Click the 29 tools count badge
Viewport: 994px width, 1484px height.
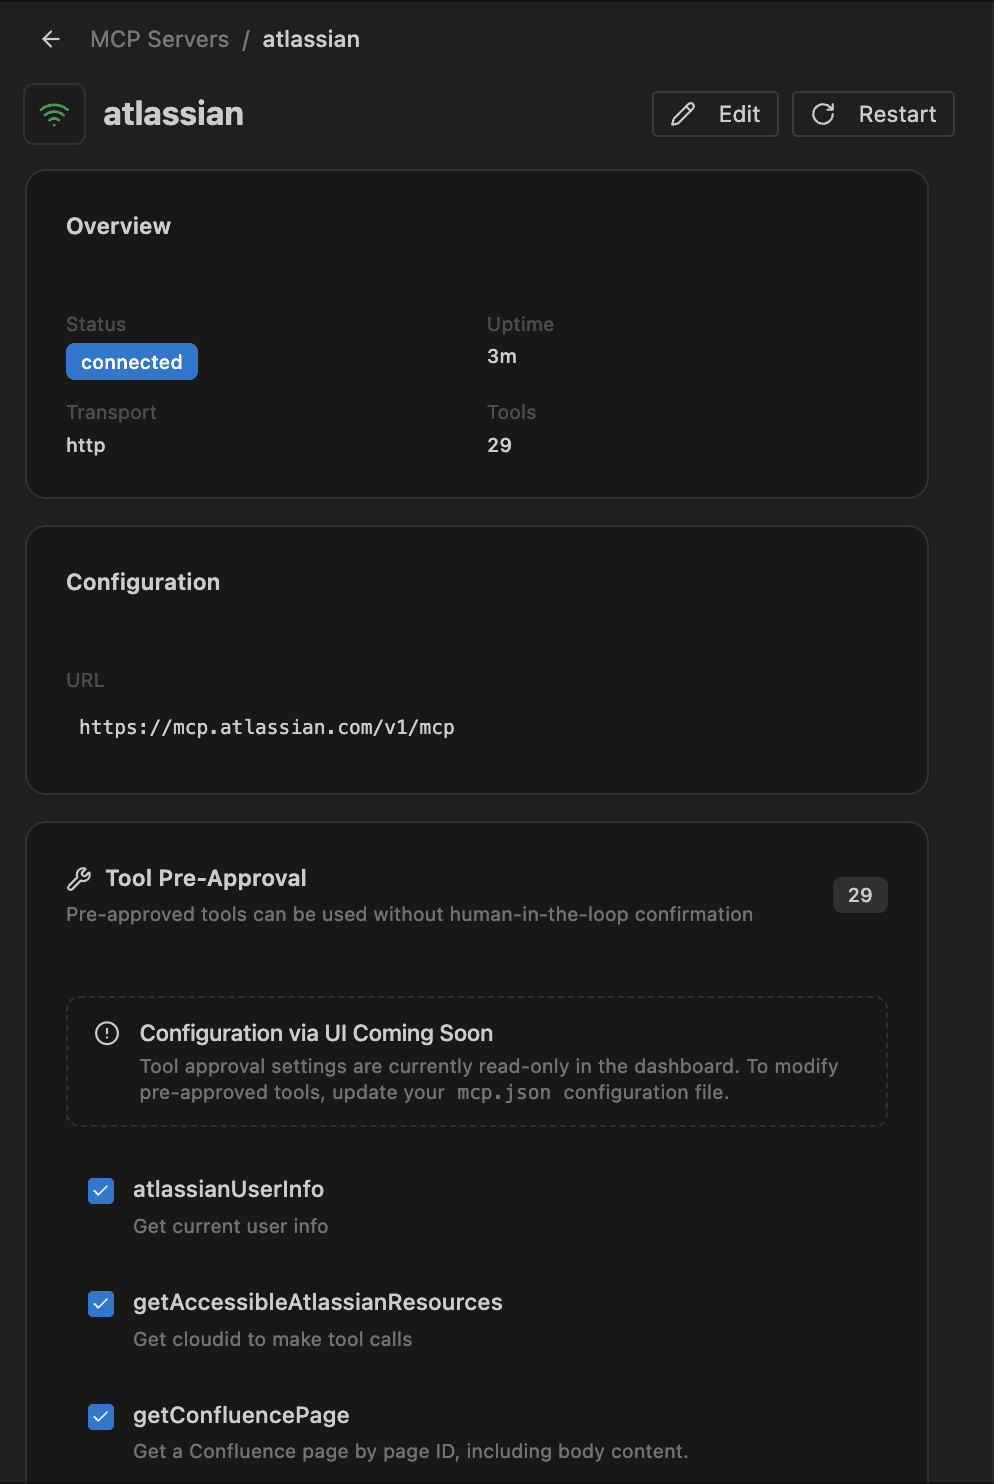click(x=860, y=895)
